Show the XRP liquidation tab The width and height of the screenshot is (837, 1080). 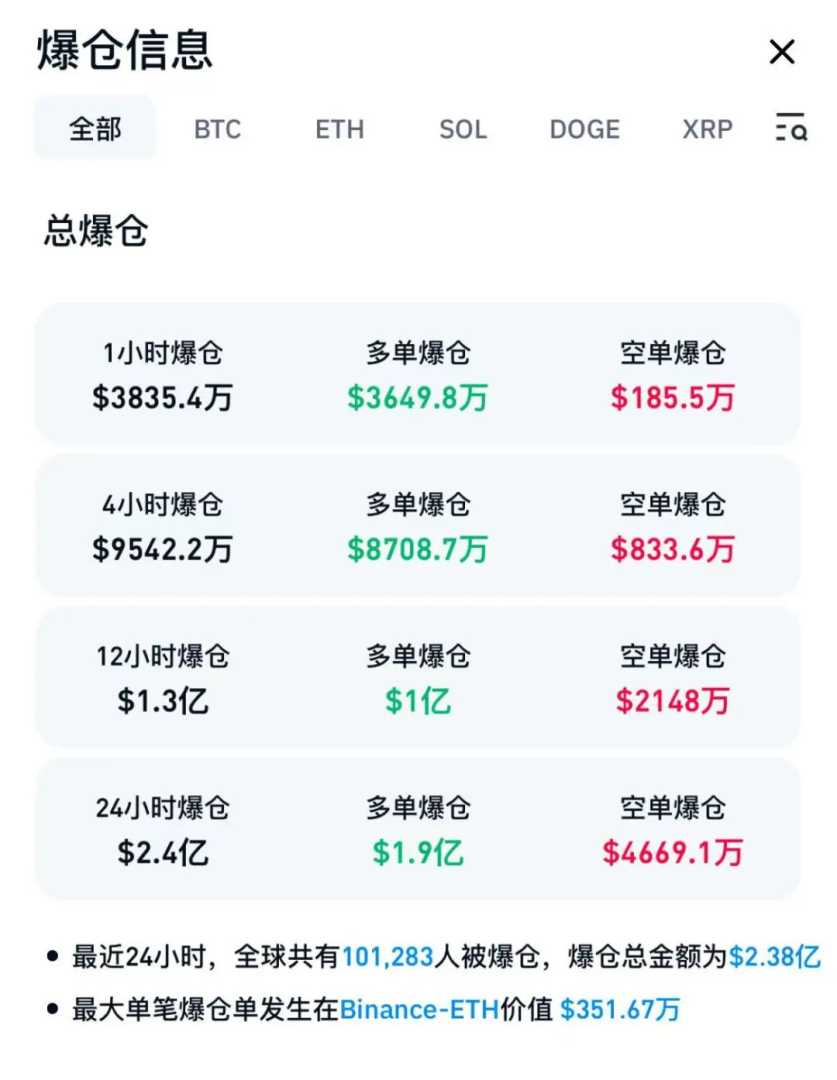[x=707, y=129]
